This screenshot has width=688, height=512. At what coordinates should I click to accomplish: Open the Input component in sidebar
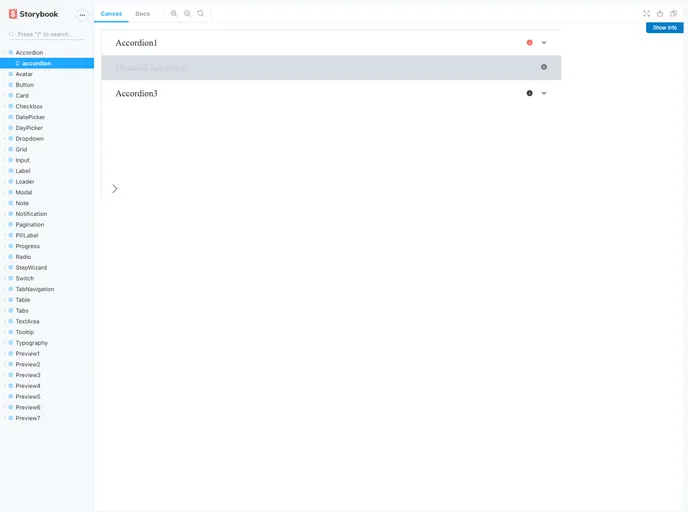22,160
